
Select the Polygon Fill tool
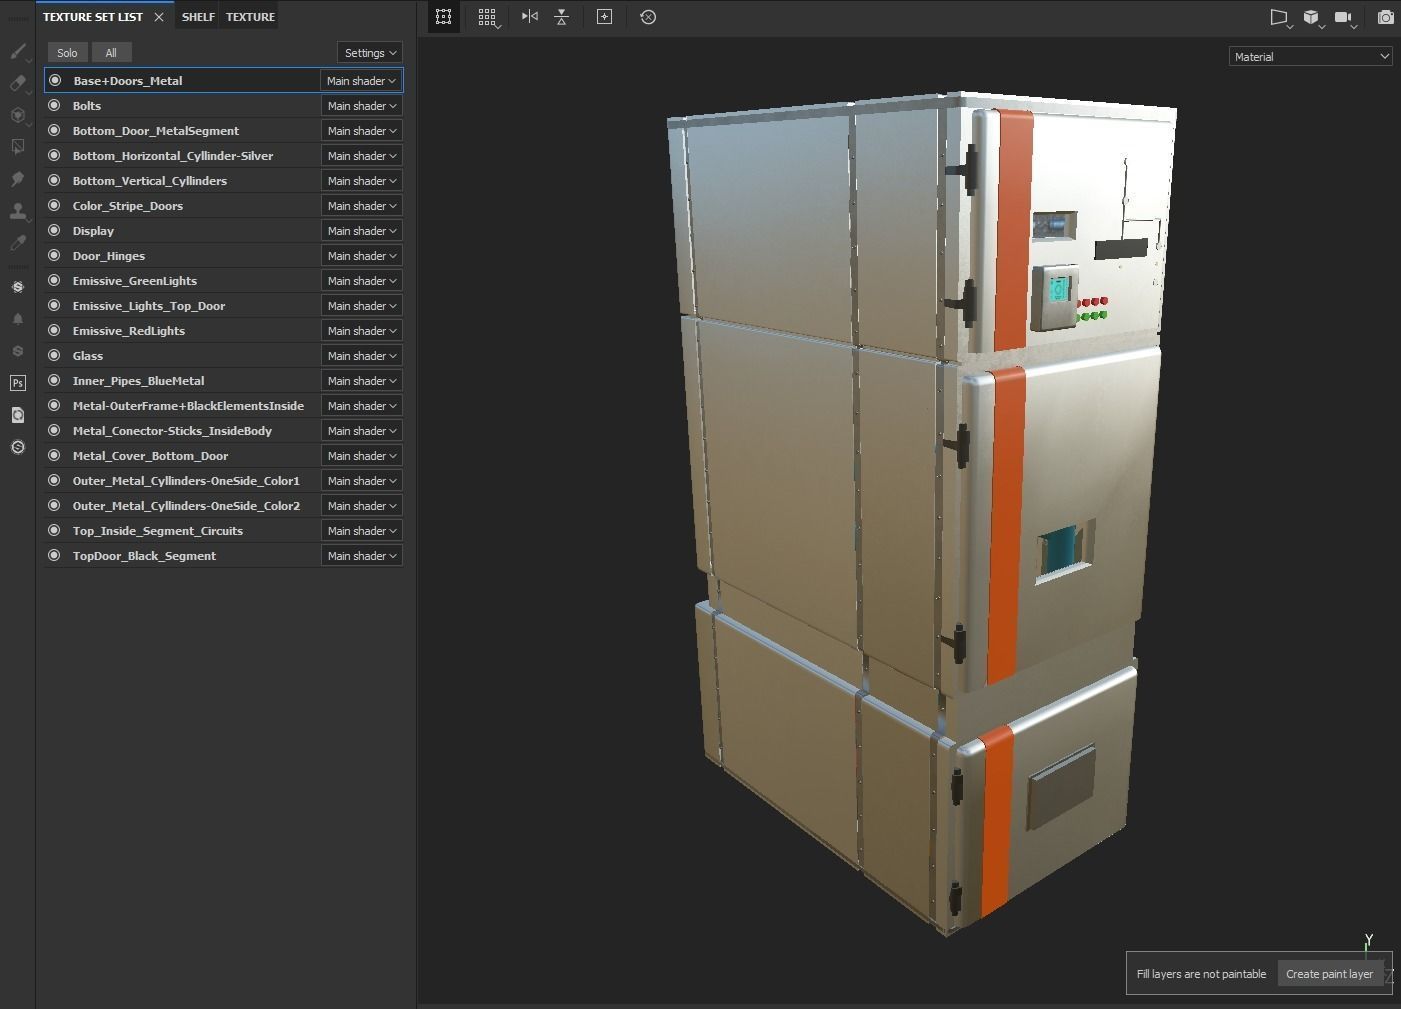click(18, 147)
